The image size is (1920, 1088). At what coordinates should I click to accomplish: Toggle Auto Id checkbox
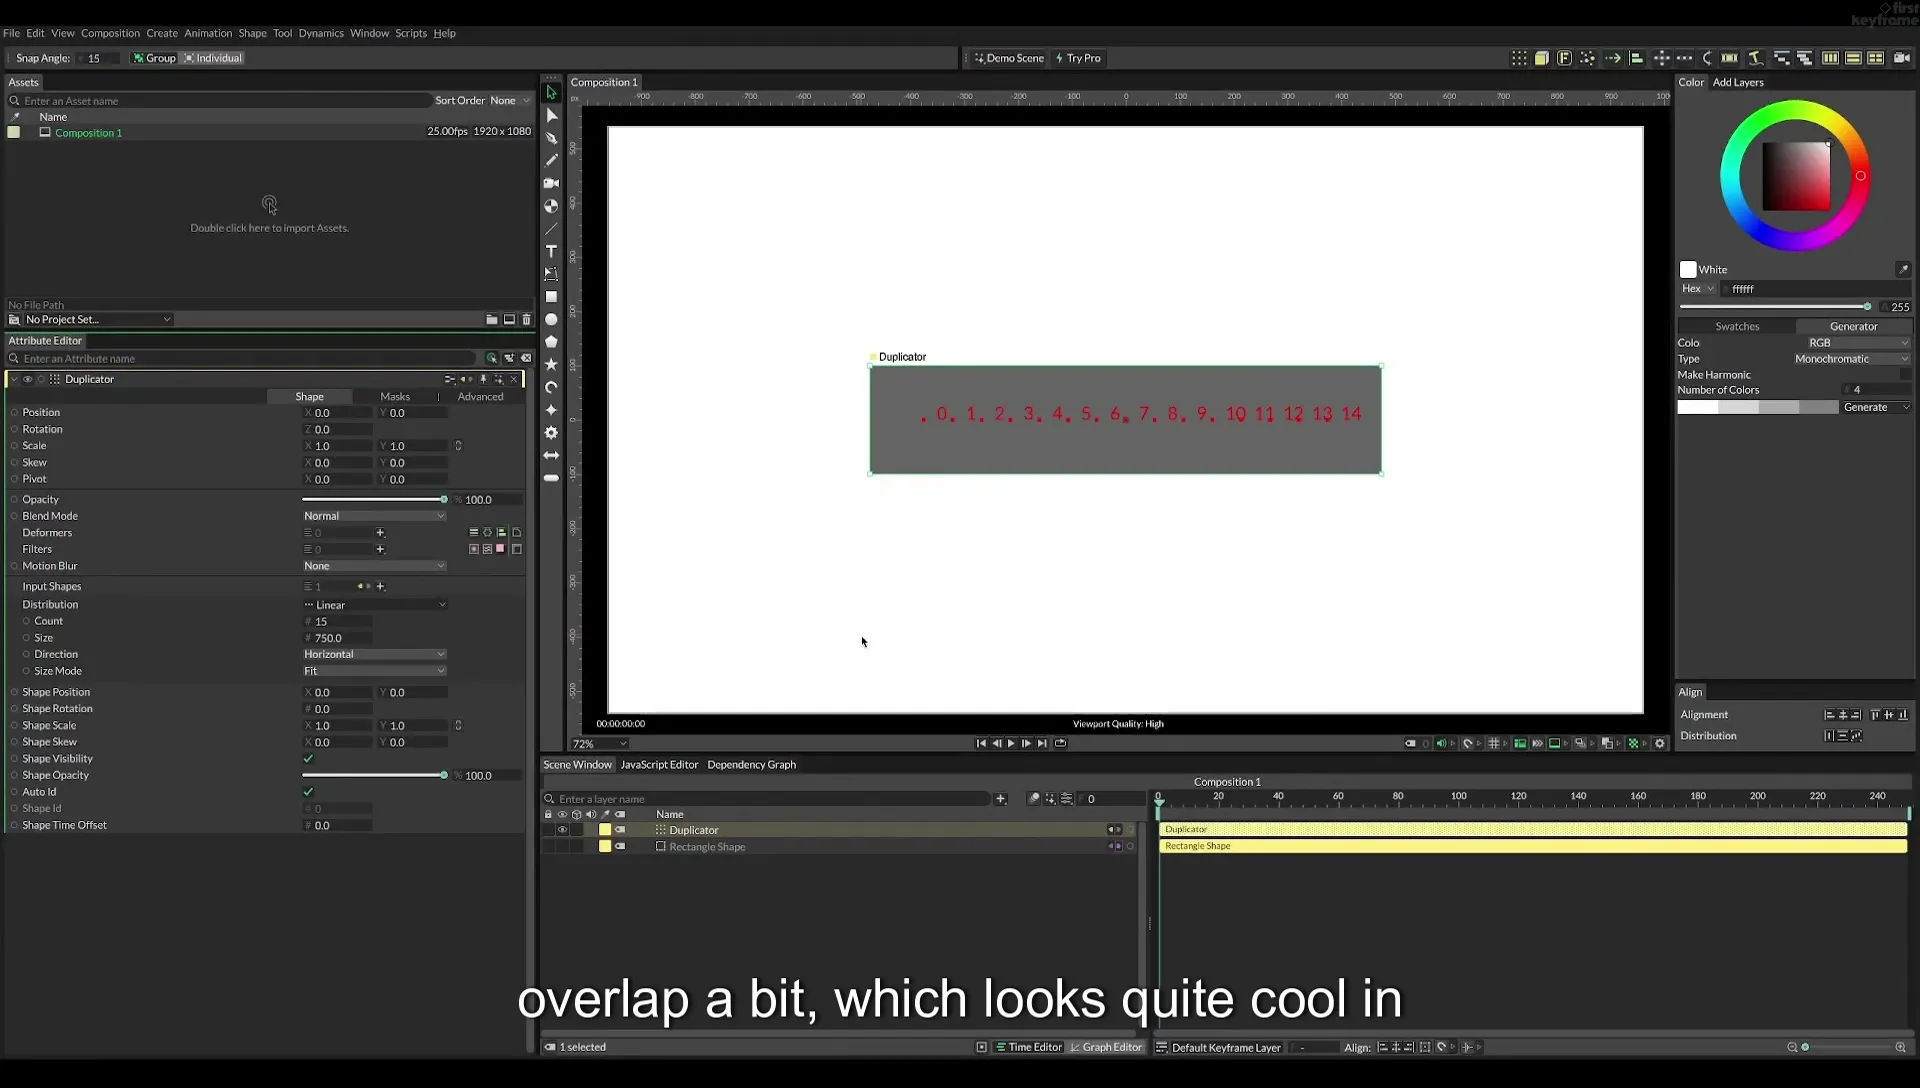[308, 792]
